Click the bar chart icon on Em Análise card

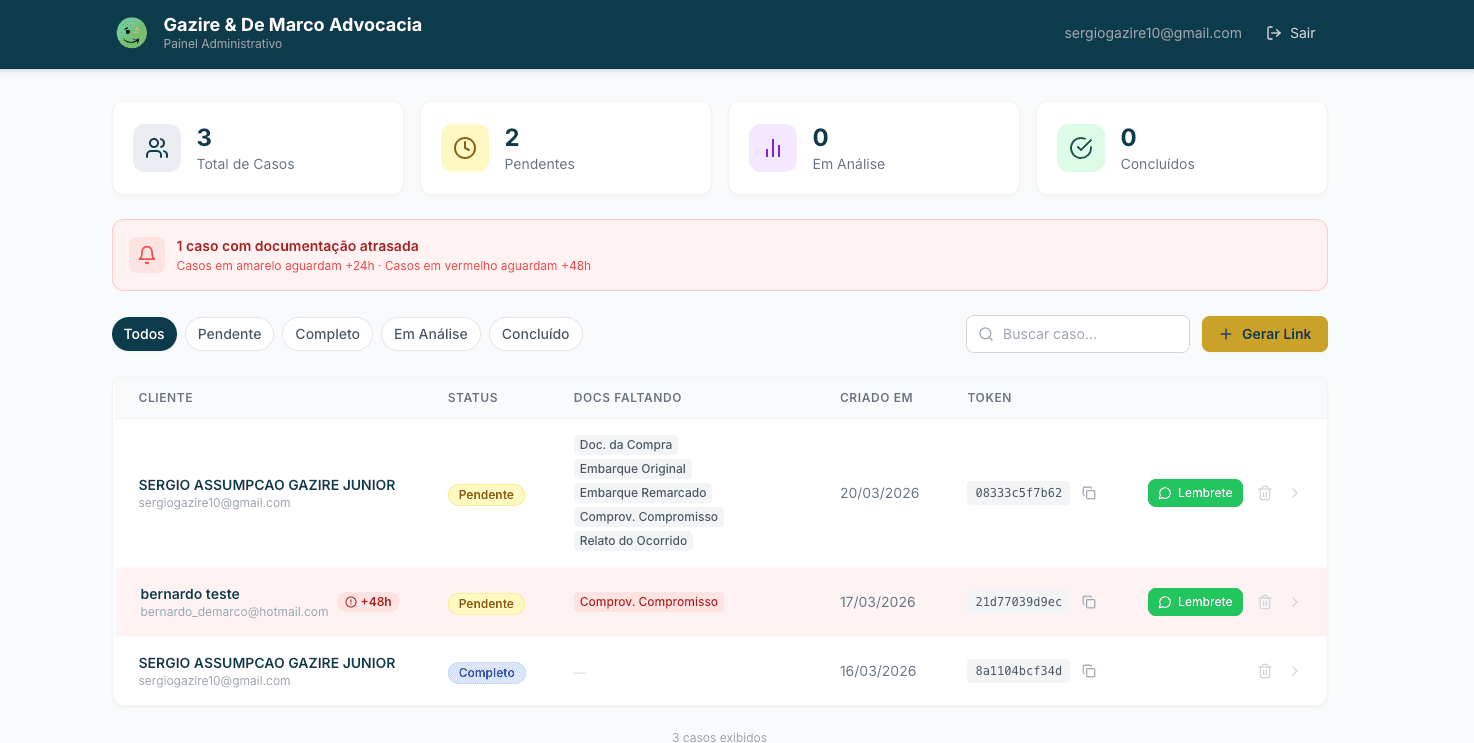coord(773,148)
